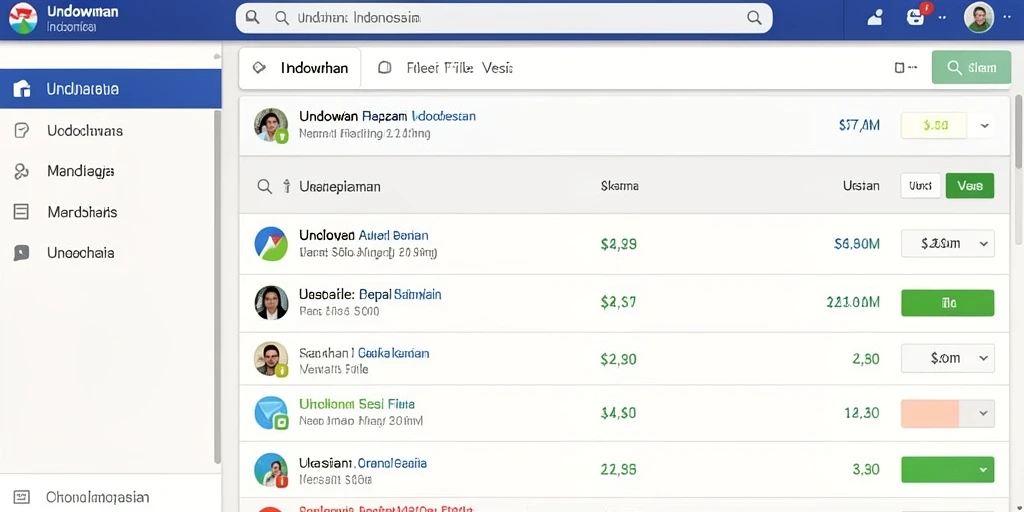Open the dropdown in Uncloved Adierl Berian row
Image resolution: width=1024 pixels, height=512 pixels.
point(948,244)
